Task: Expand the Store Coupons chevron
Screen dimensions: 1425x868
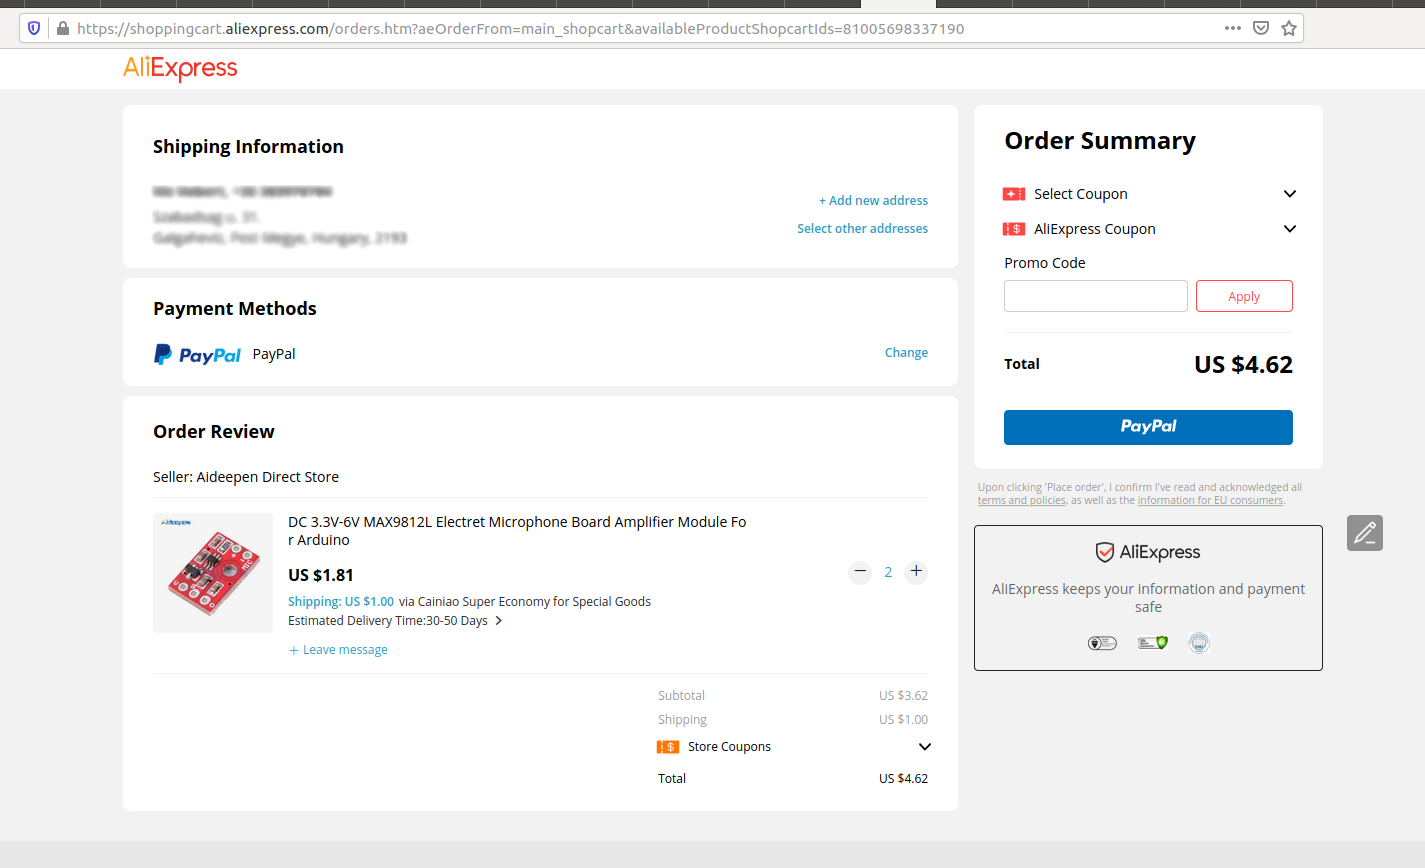Action: 925,747
